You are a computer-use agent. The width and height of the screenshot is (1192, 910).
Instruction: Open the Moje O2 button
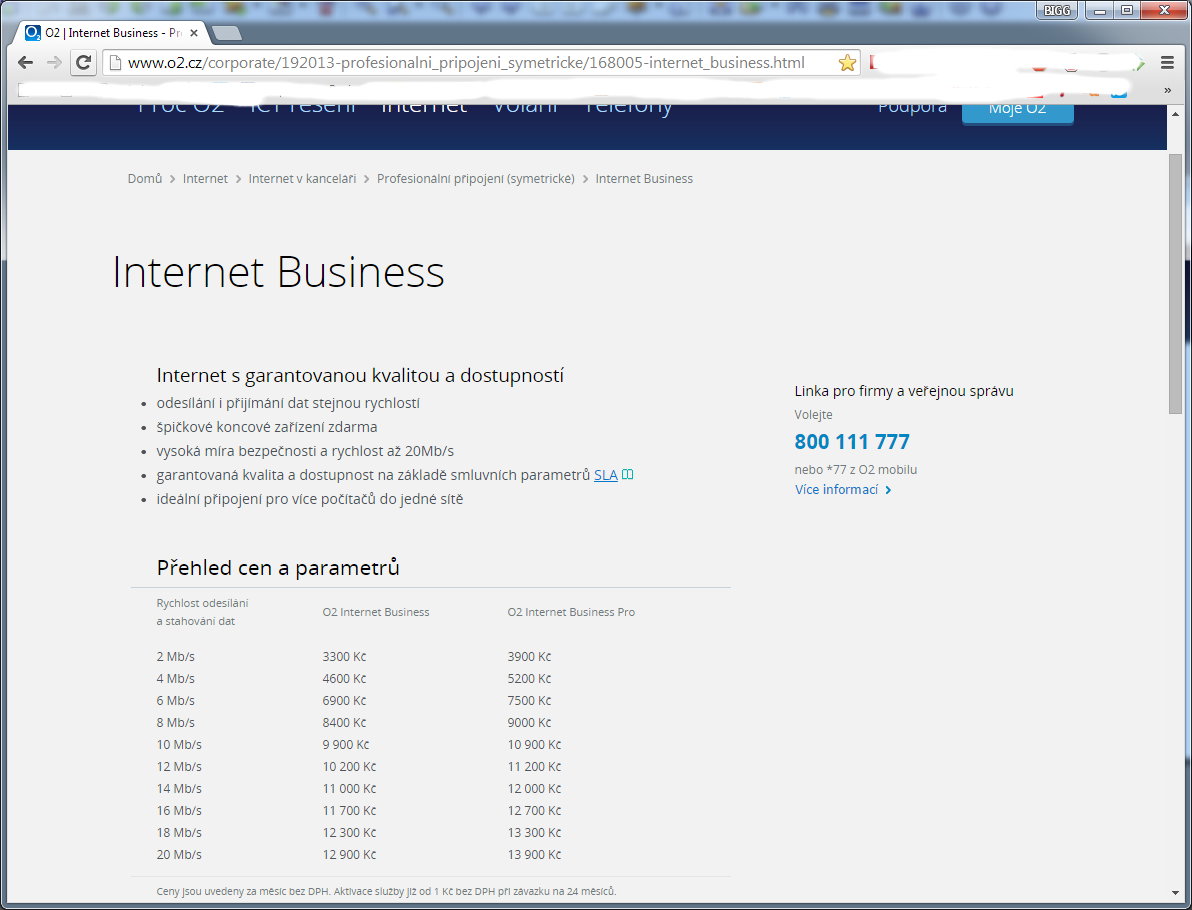[1017, 111]
